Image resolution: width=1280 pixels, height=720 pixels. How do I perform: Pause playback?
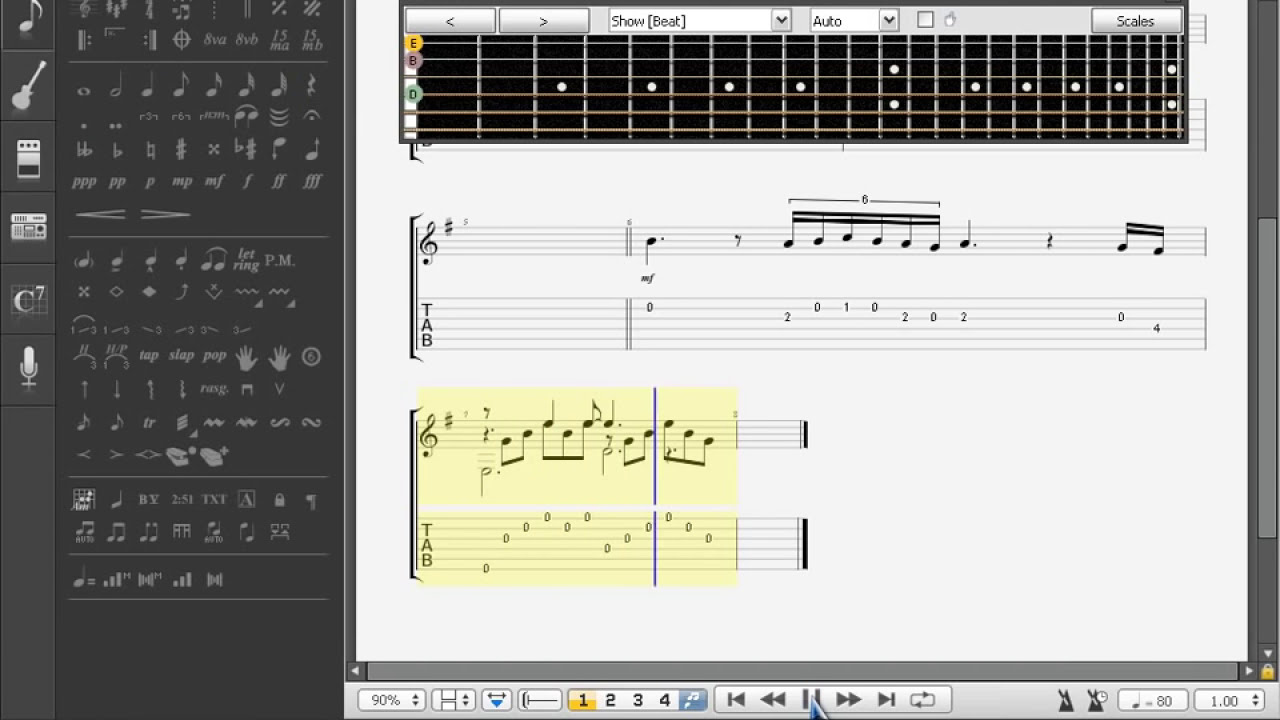(x=811, y=700)
